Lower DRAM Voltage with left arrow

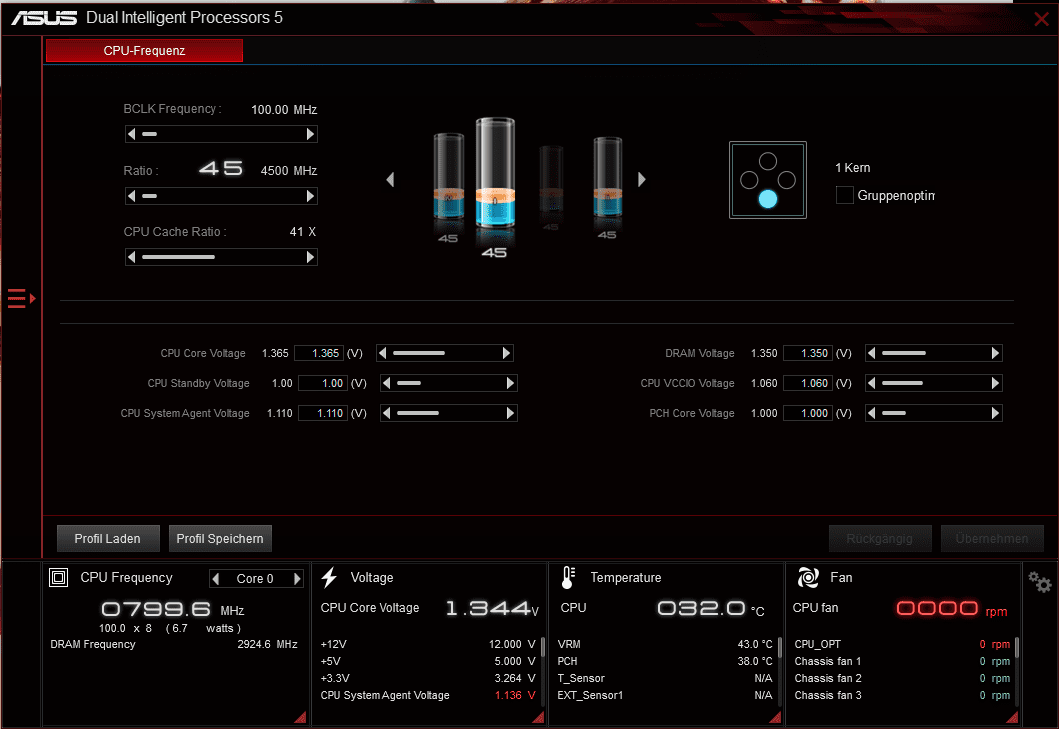[872, 353]
